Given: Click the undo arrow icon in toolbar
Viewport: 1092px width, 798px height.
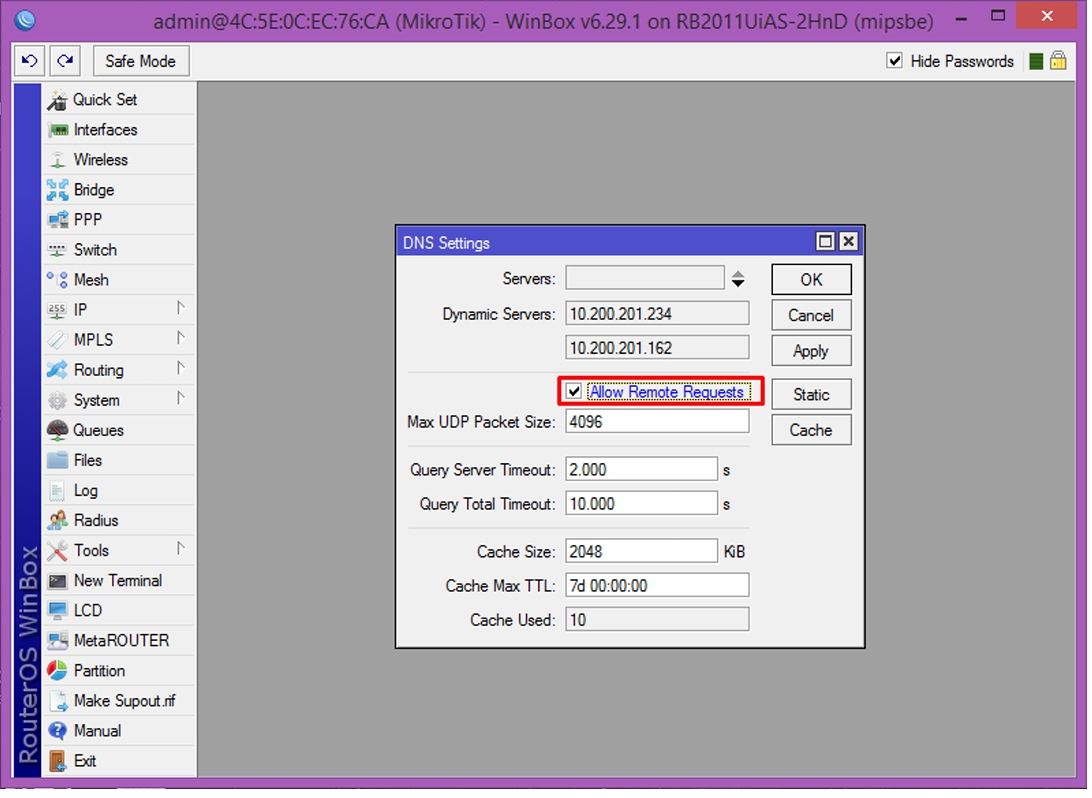Looking at the screenshot, I should pos(29,61).
